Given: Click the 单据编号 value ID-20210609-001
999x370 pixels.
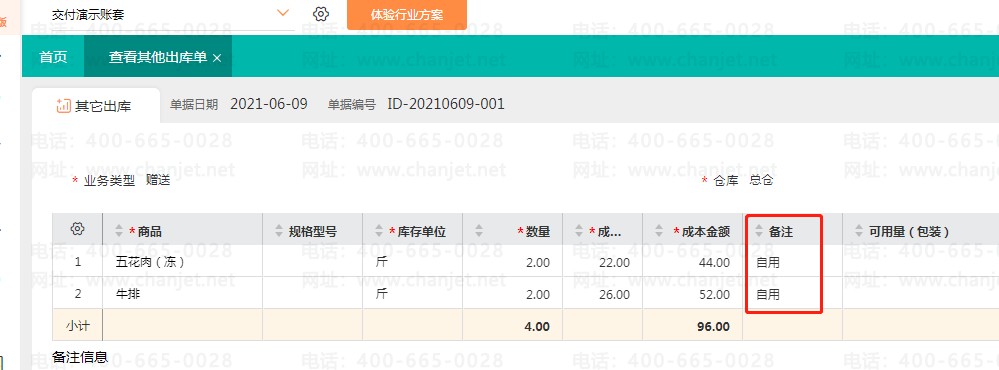Looking at the screenshot, I should click(446, 104).
